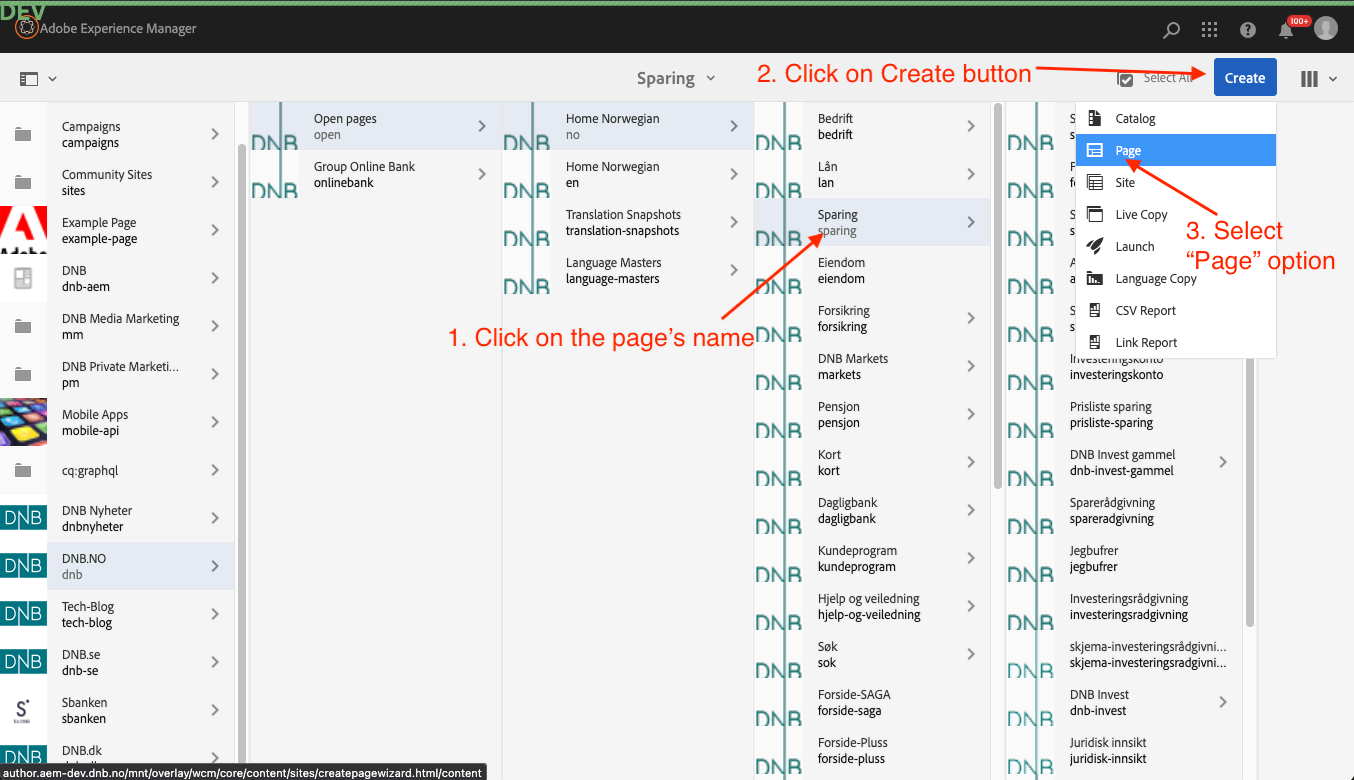Toggle the side rail panel icon

click(x=29, y=78)
